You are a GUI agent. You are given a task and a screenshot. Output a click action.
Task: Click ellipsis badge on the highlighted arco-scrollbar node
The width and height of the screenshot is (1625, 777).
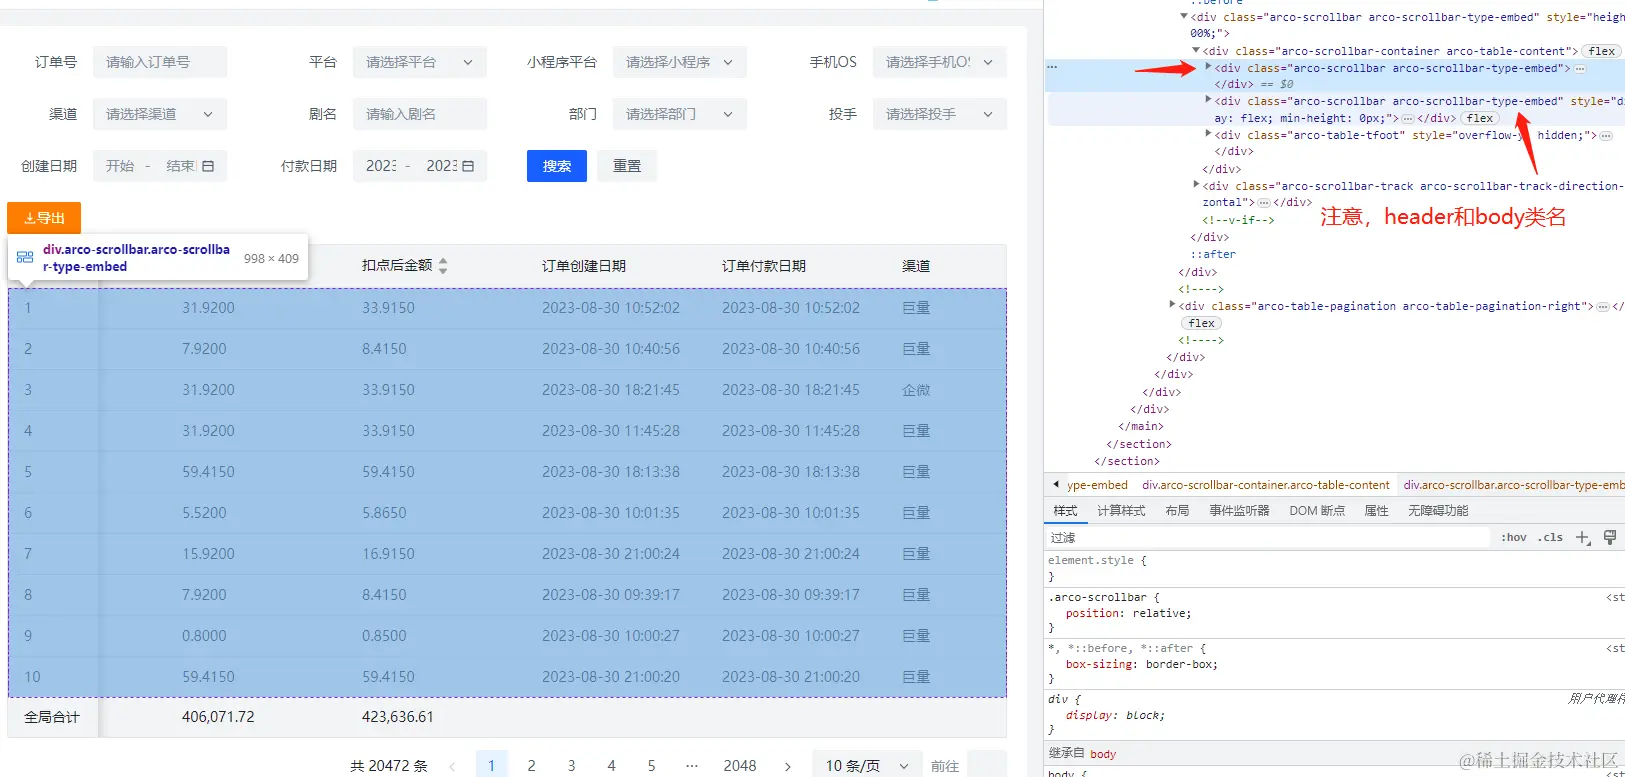tap(1580, 69)
